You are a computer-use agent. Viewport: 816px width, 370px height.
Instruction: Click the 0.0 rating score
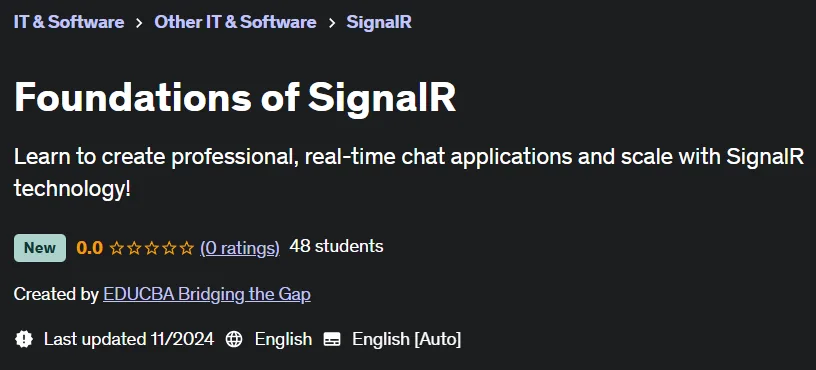click(x=90, y=248)
